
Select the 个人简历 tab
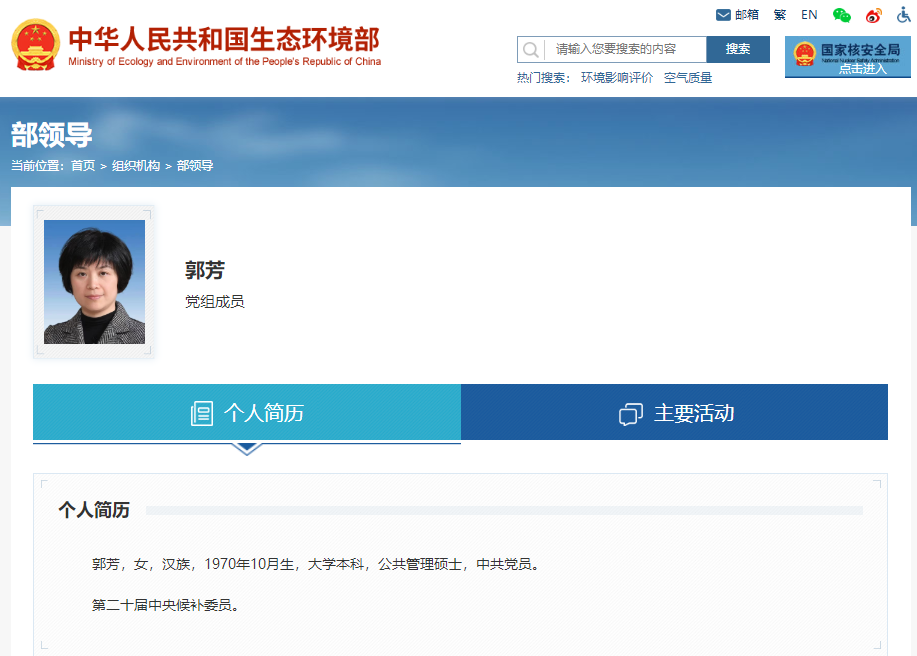click(246, 412)
